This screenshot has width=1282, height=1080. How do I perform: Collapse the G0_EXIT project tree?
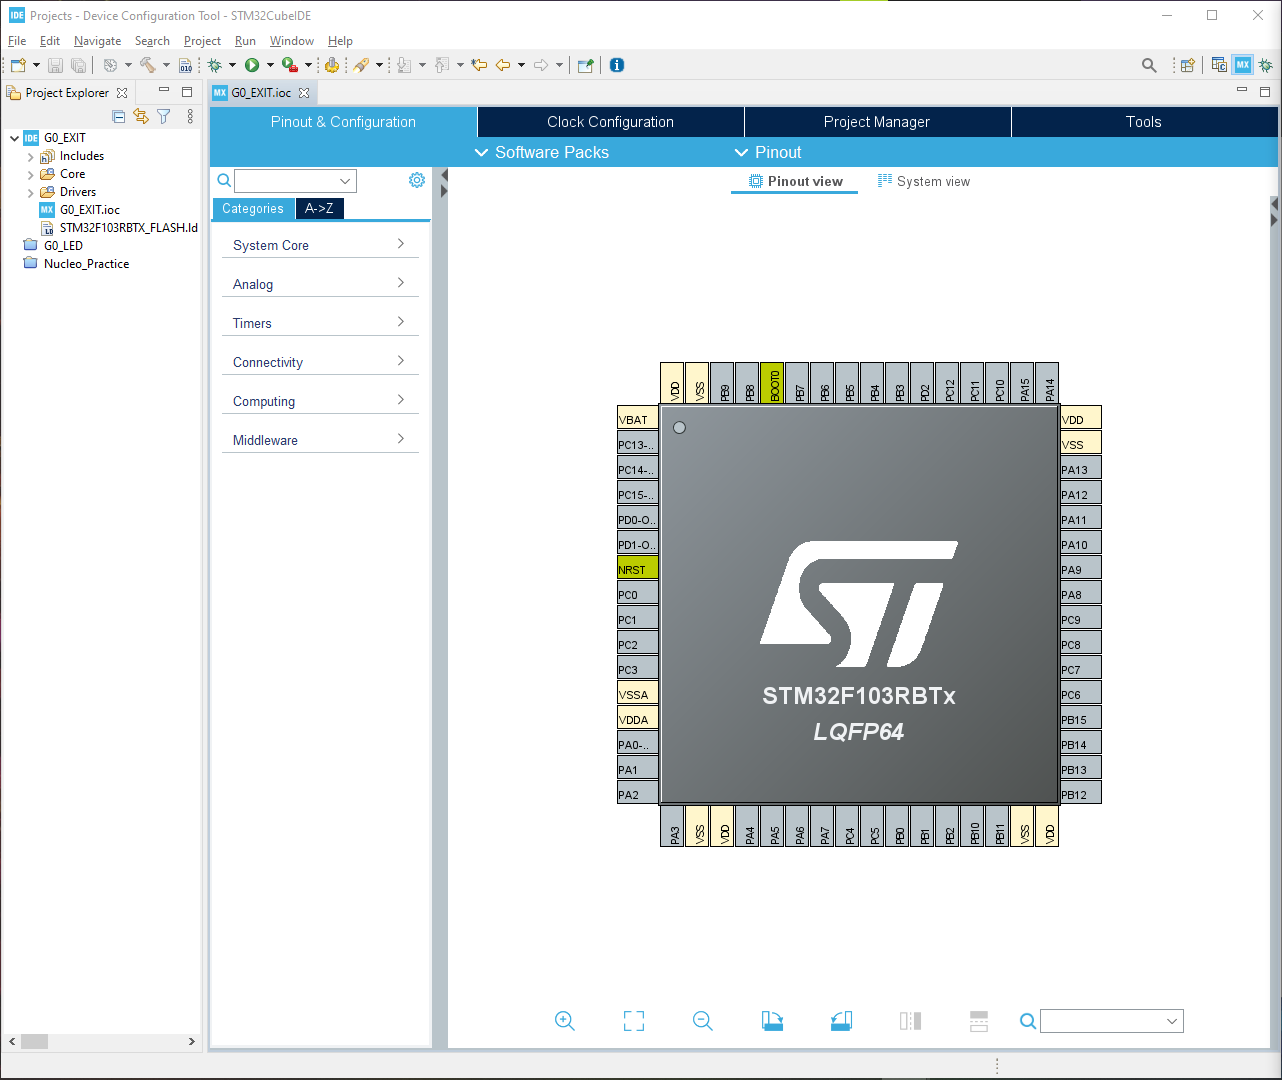tap(14, 138)
